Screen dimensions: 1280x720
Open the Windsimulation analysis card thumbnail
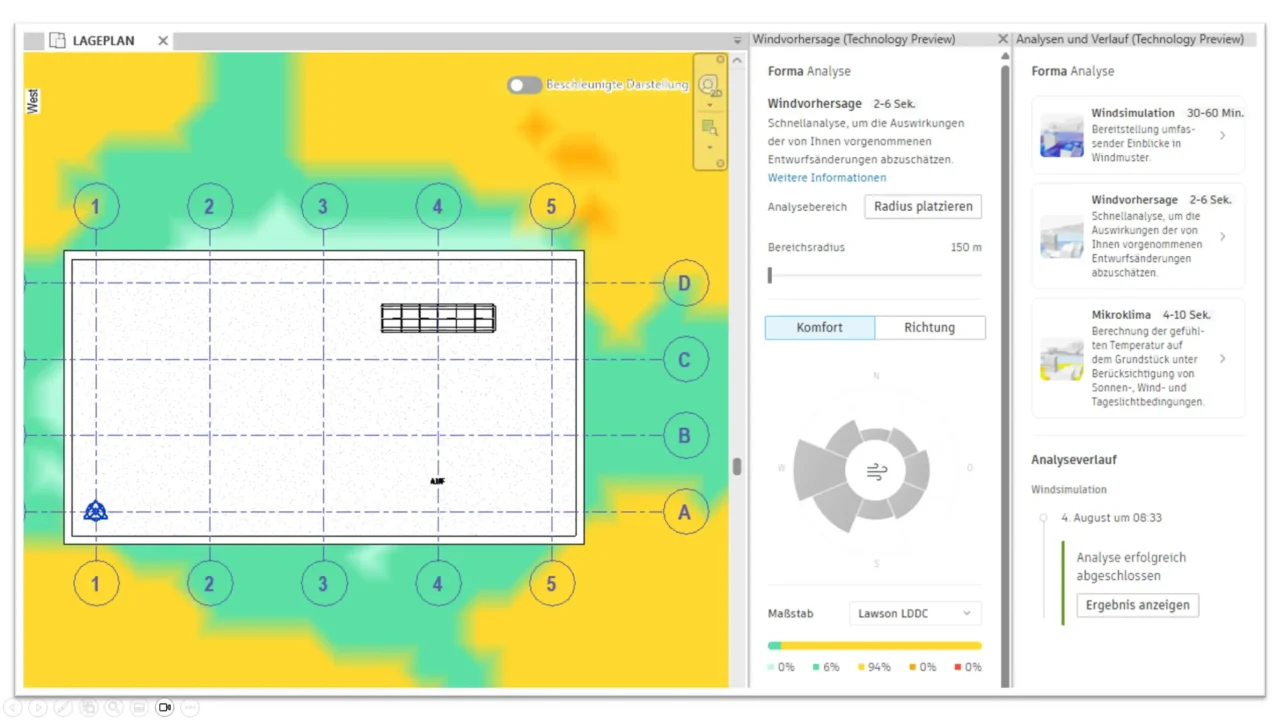[1061, 135]
